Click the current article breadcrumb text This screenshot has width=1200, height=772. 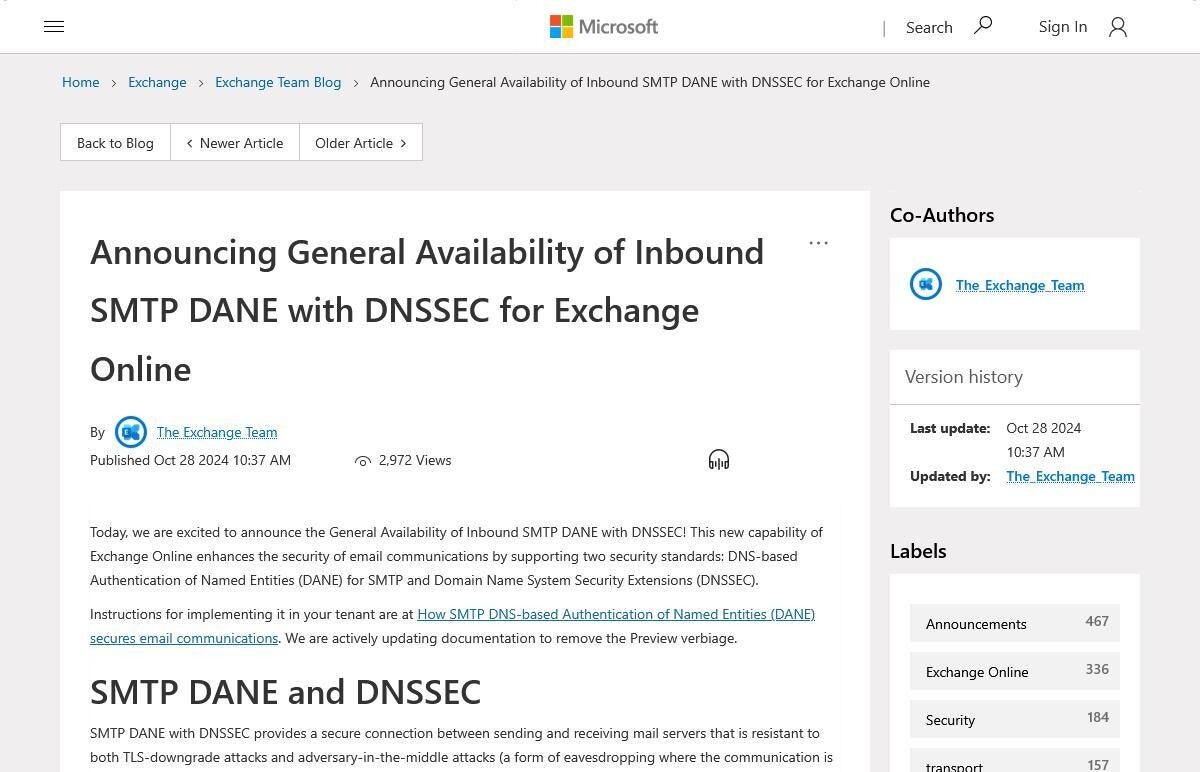tap(650, 82)
